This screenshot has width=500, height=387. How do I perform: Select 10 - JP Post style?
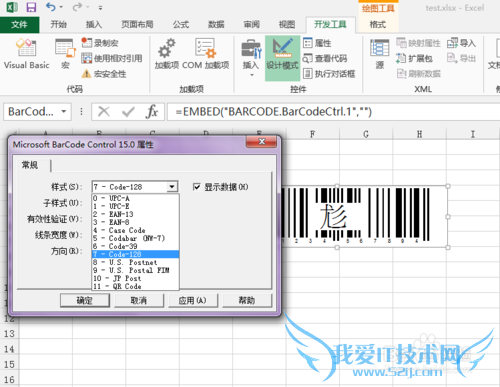[136, 278]
